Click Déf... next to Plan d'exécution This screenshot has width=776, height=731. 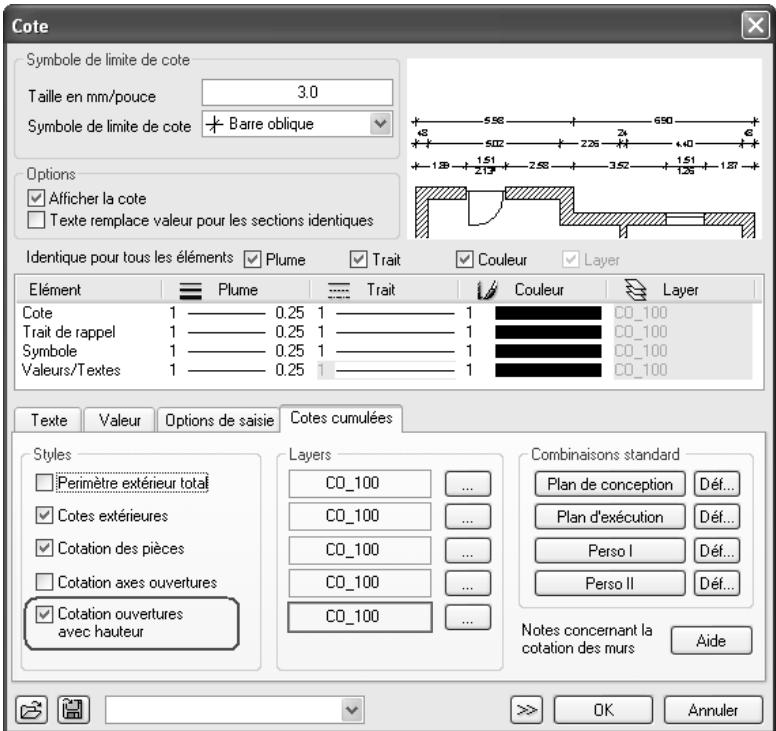(717, 517)
